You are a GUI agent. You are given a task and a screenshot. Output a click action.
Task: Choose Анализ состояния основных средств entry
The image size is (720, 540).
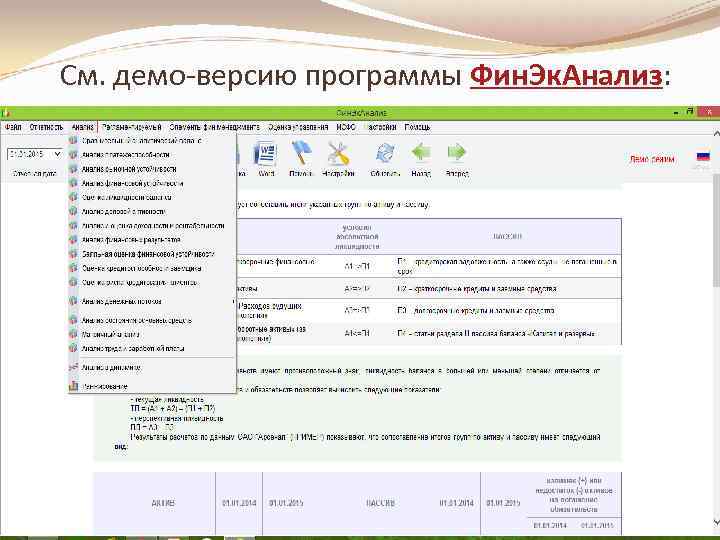click(152, 320)
